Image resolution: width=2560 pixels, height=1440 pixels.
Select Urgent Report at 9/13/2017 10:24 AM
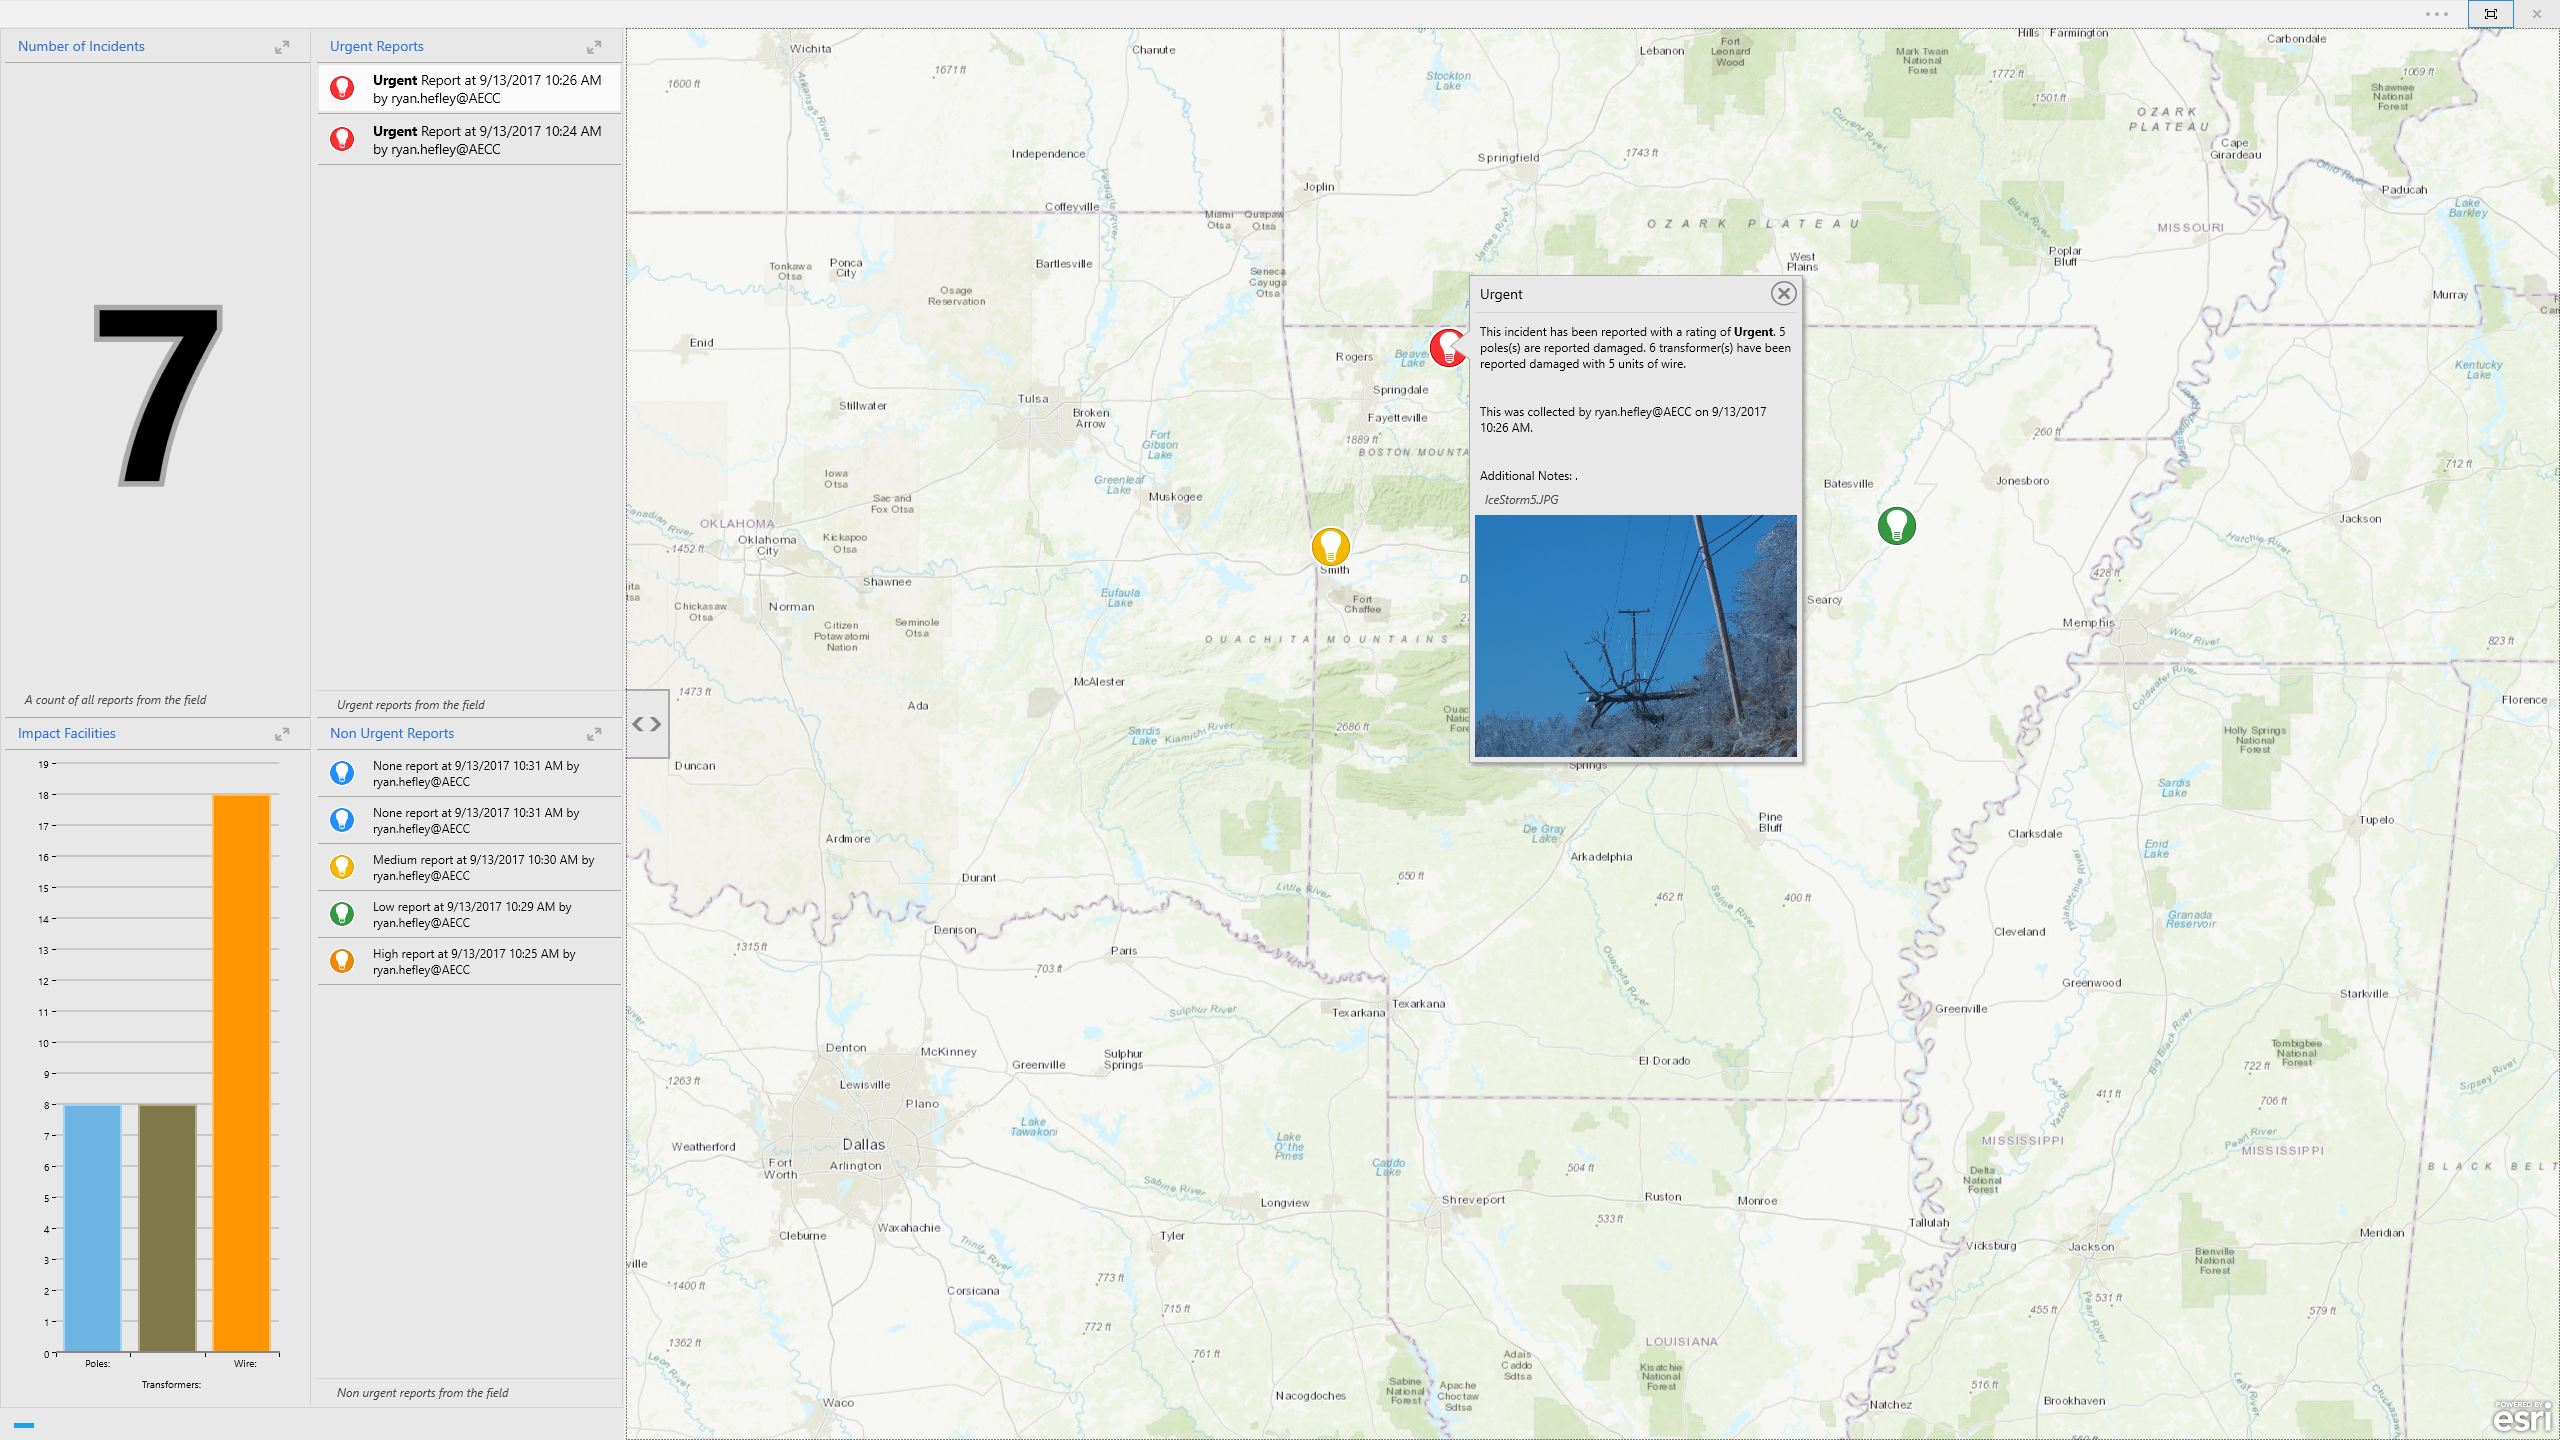469,139
